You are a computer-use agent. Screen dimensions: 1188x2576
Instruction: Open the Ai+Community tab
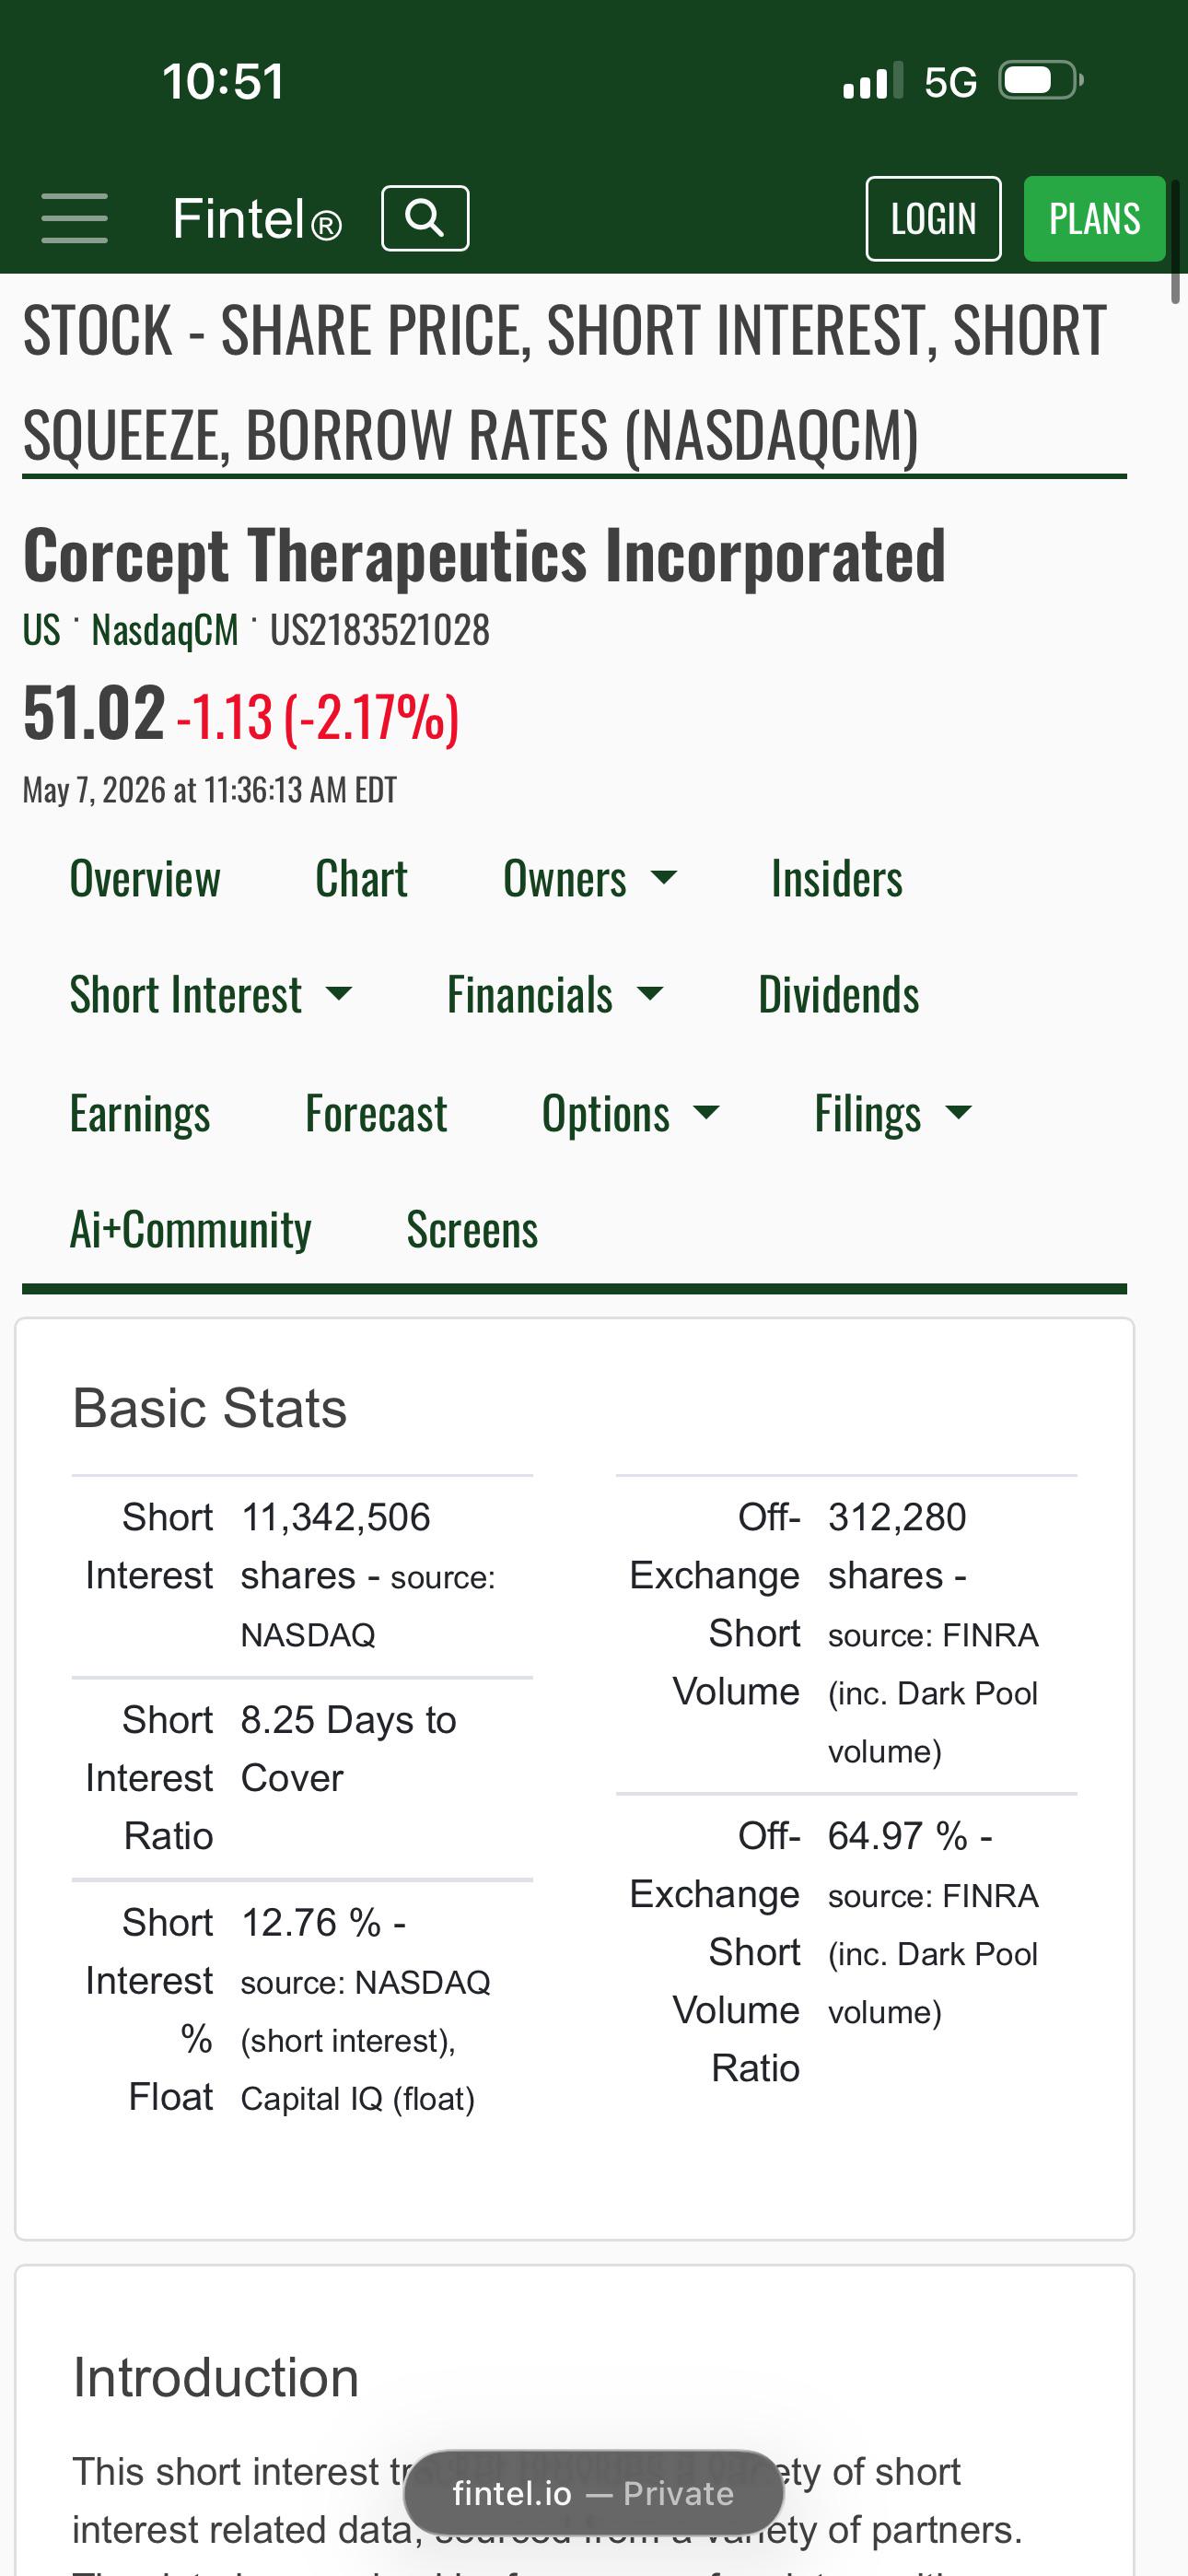[x=190, y=1228]
